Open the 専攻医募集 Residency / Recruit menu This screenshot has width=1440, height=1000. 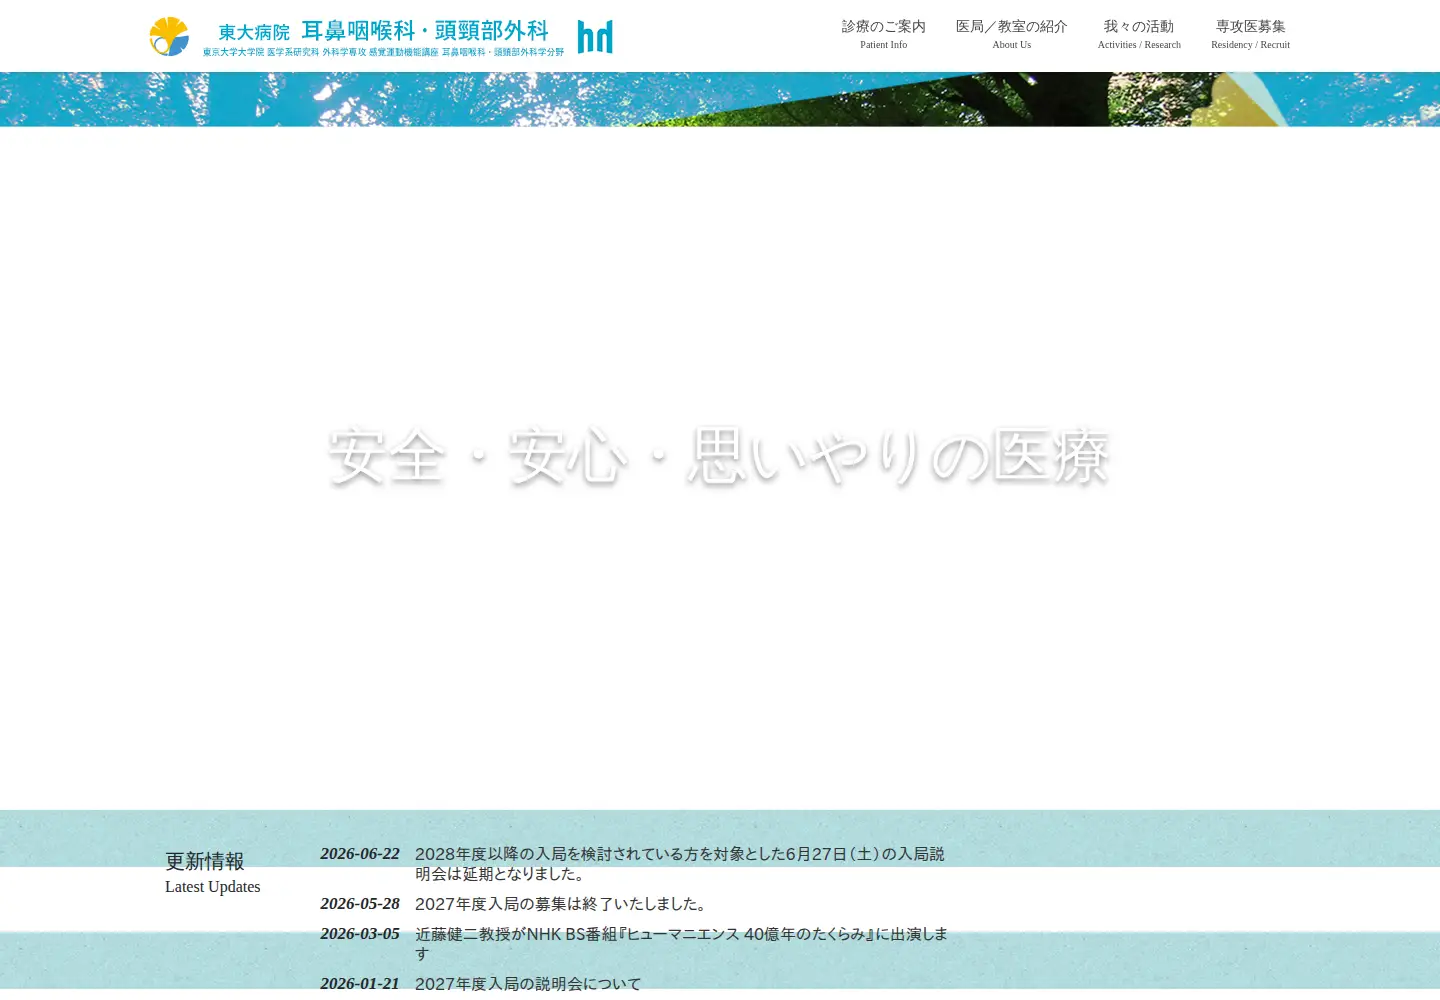pos(1250,34)
